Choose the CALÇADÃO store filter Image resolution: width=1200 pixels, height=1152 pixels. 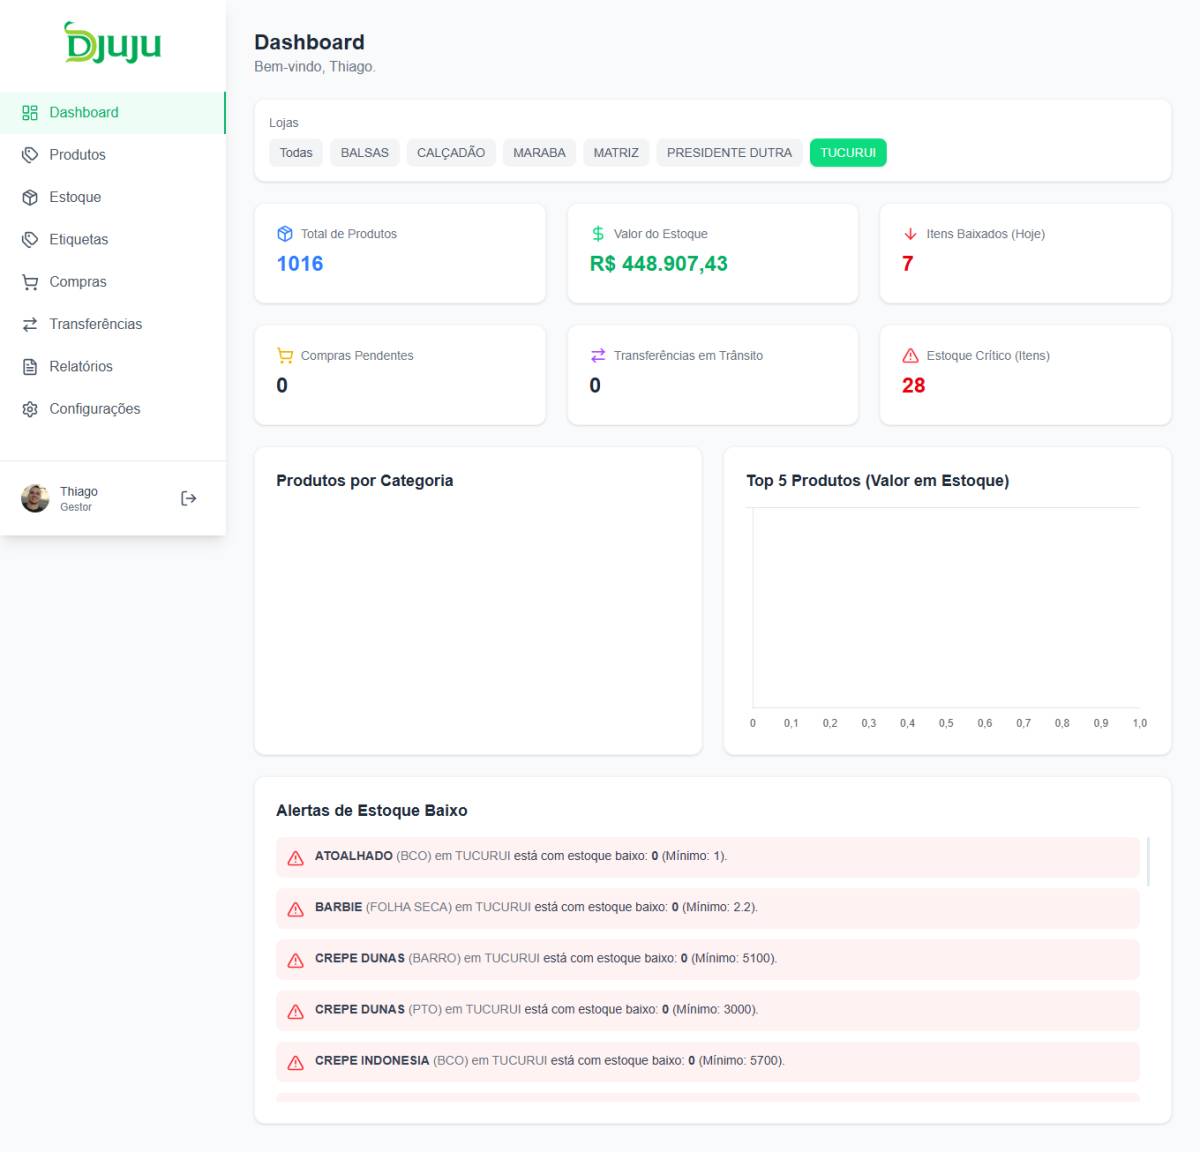point(451,153)
